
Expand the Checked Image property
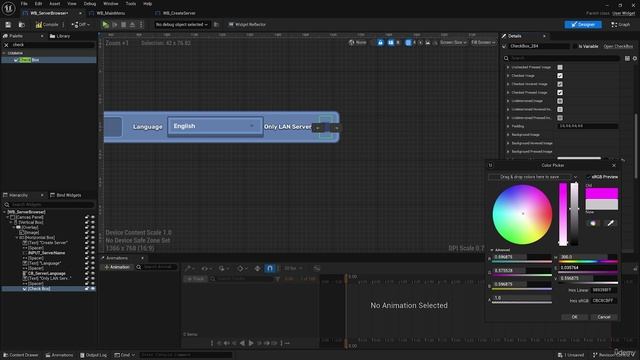[508, 76]
